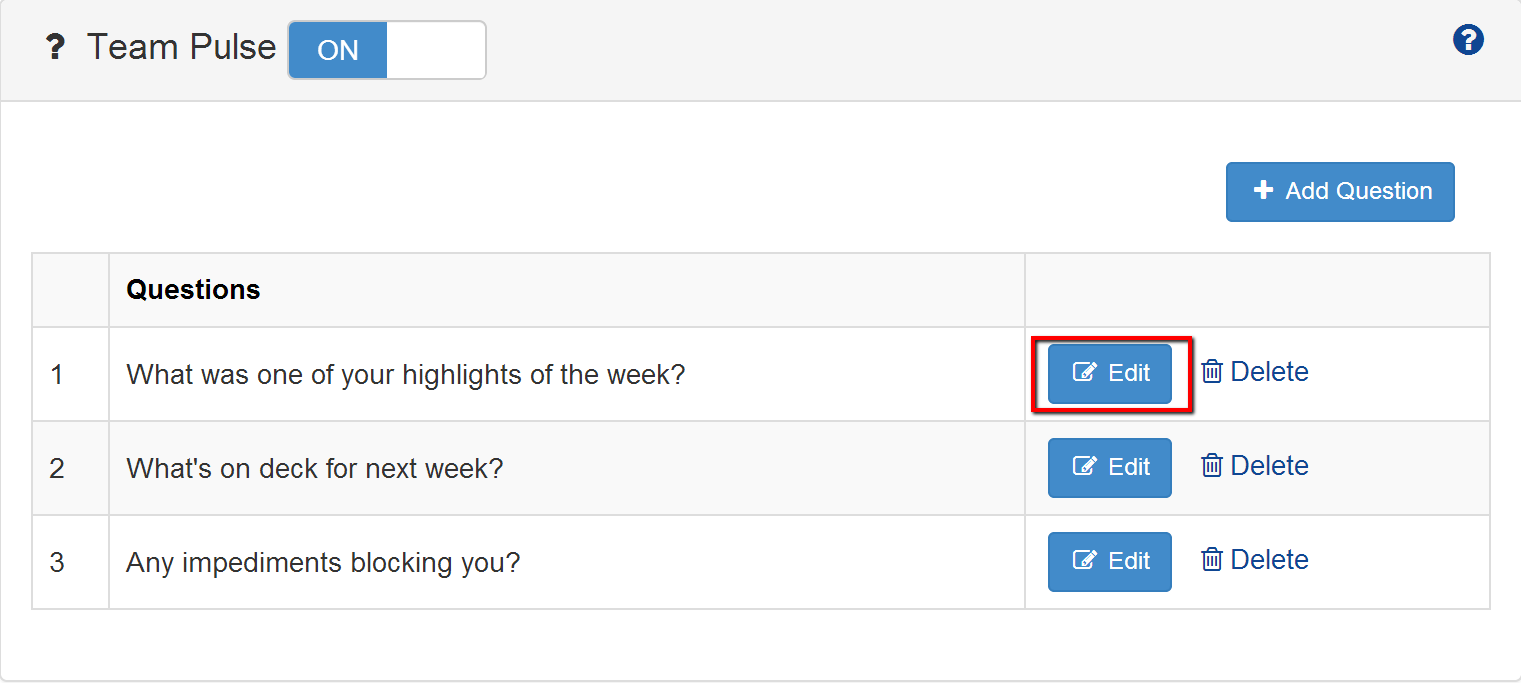Image resolution: width=1521 pixels, height=683 pixels.
Task: Click the 'Any impediments blocking you?' text
Action: [323, 562]
